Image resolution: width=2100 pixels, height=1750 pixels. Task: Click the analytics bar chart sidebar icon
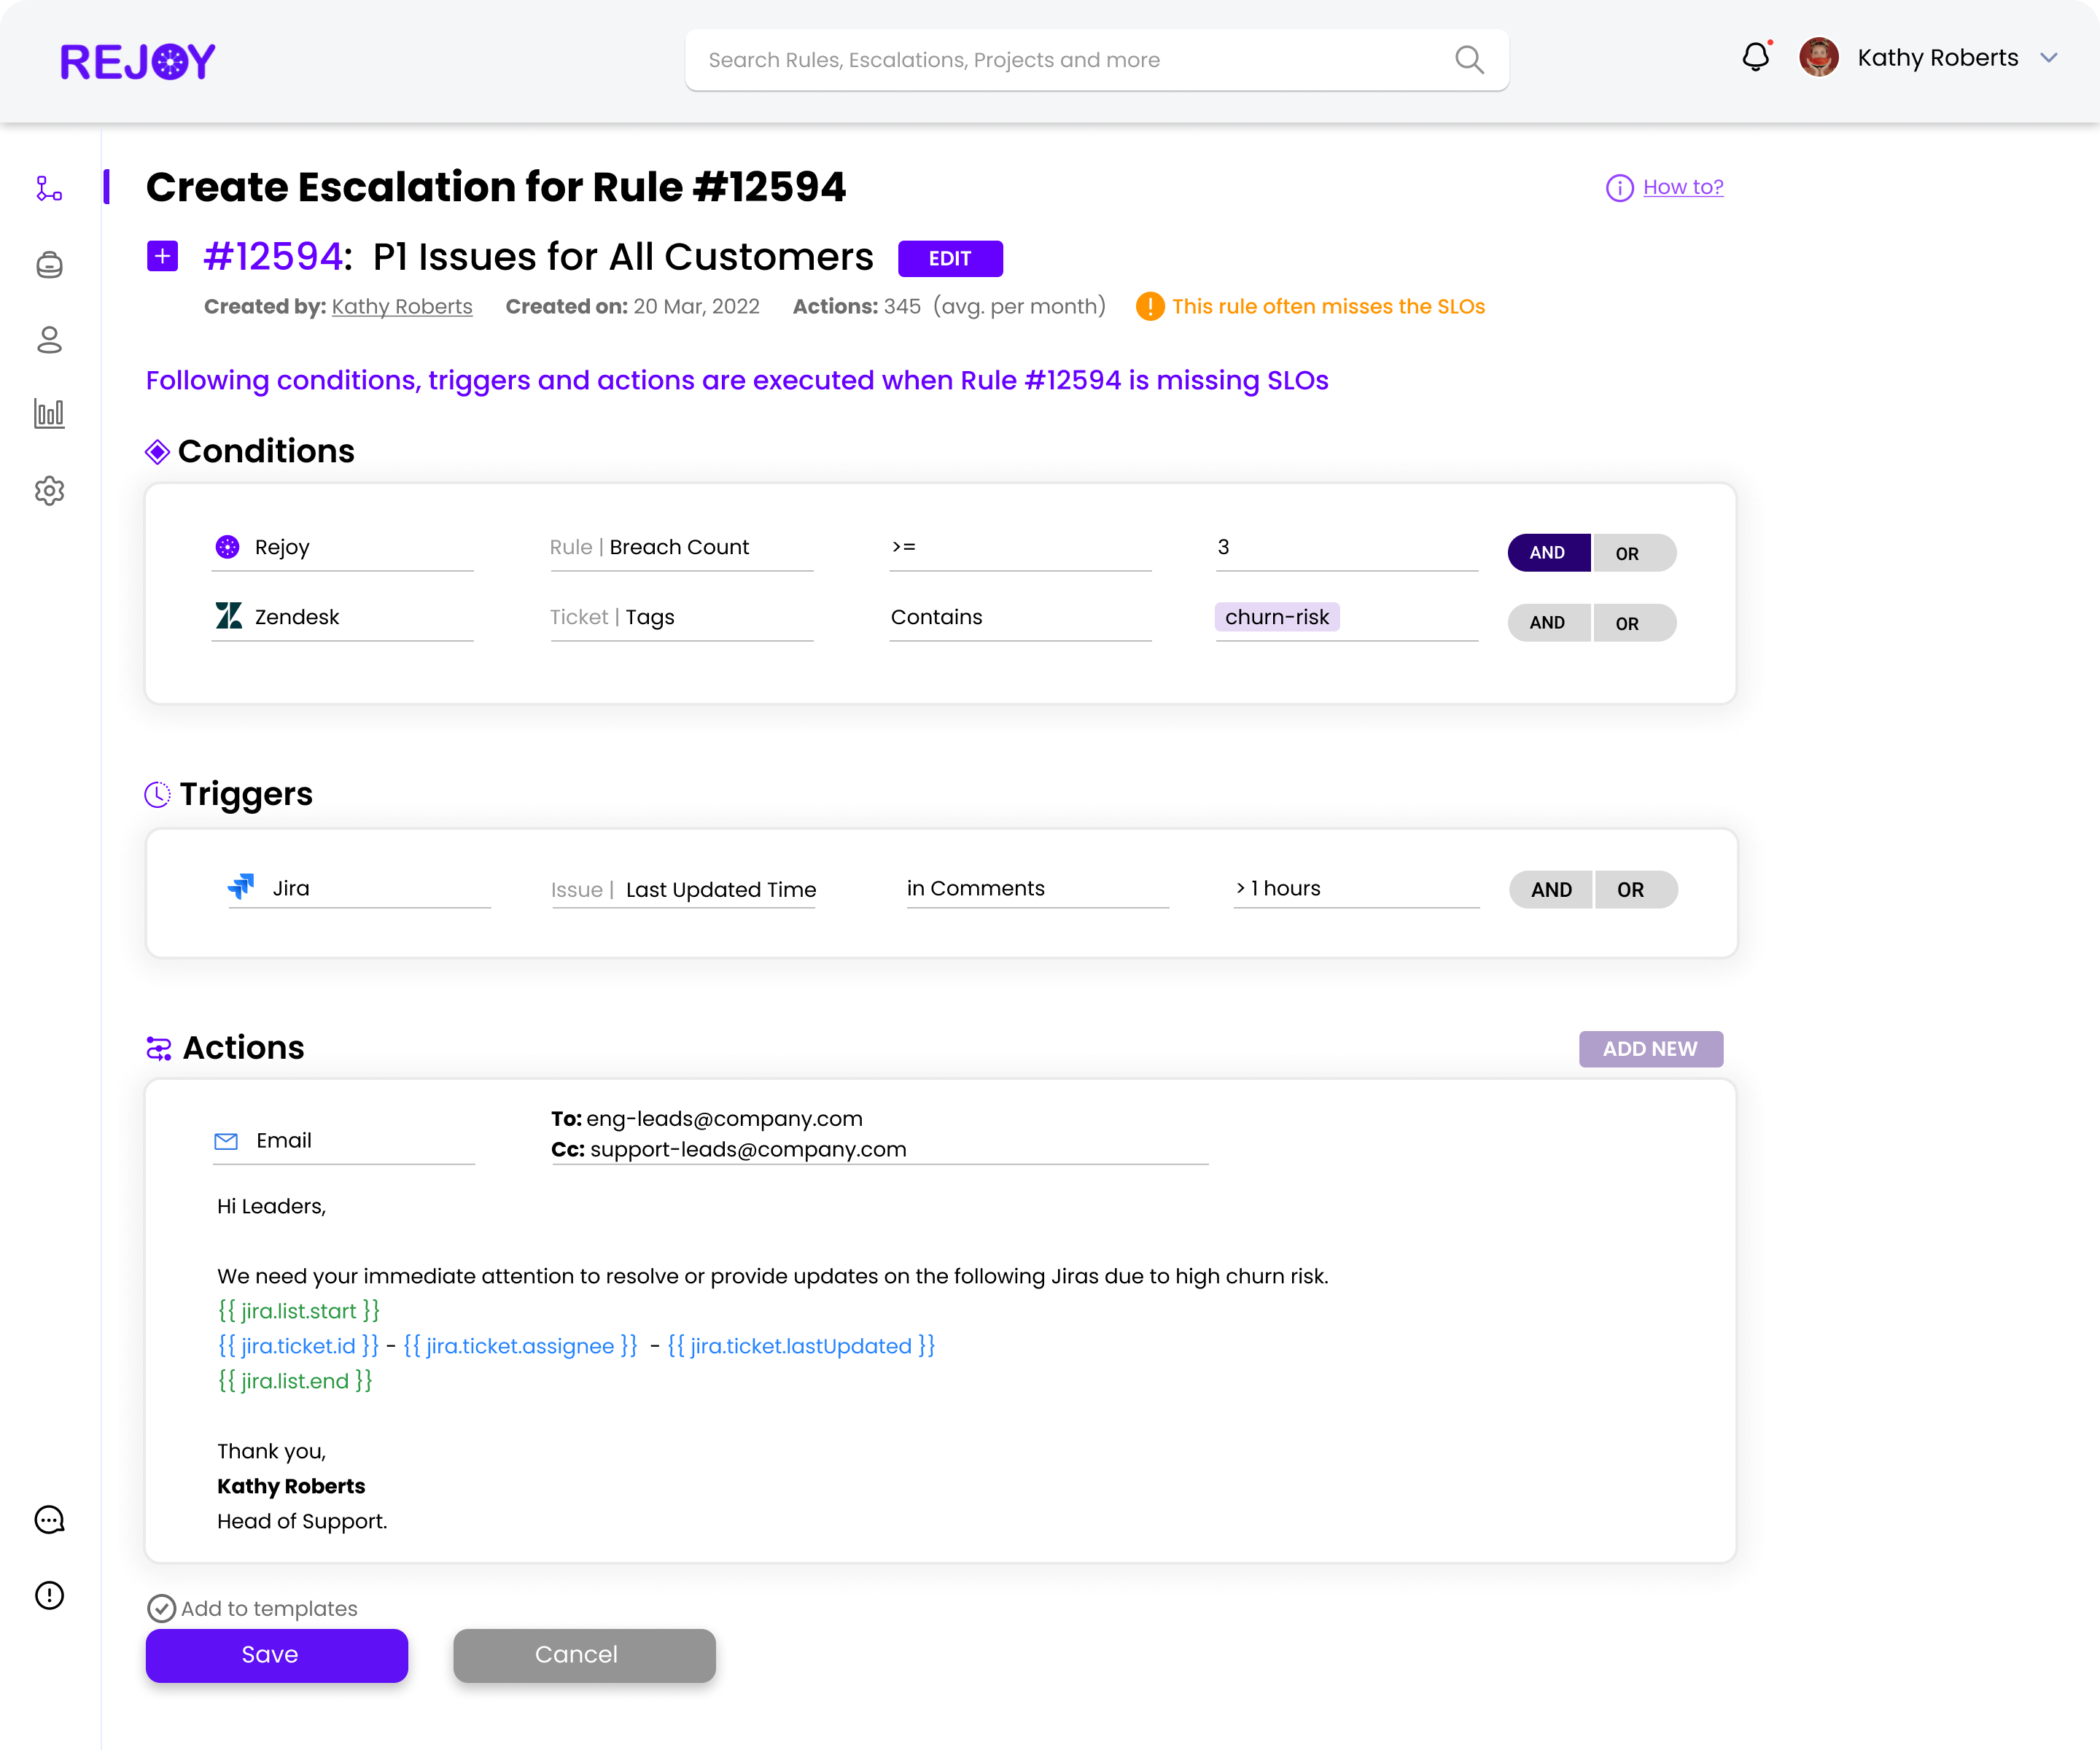(x=49, y=413)
